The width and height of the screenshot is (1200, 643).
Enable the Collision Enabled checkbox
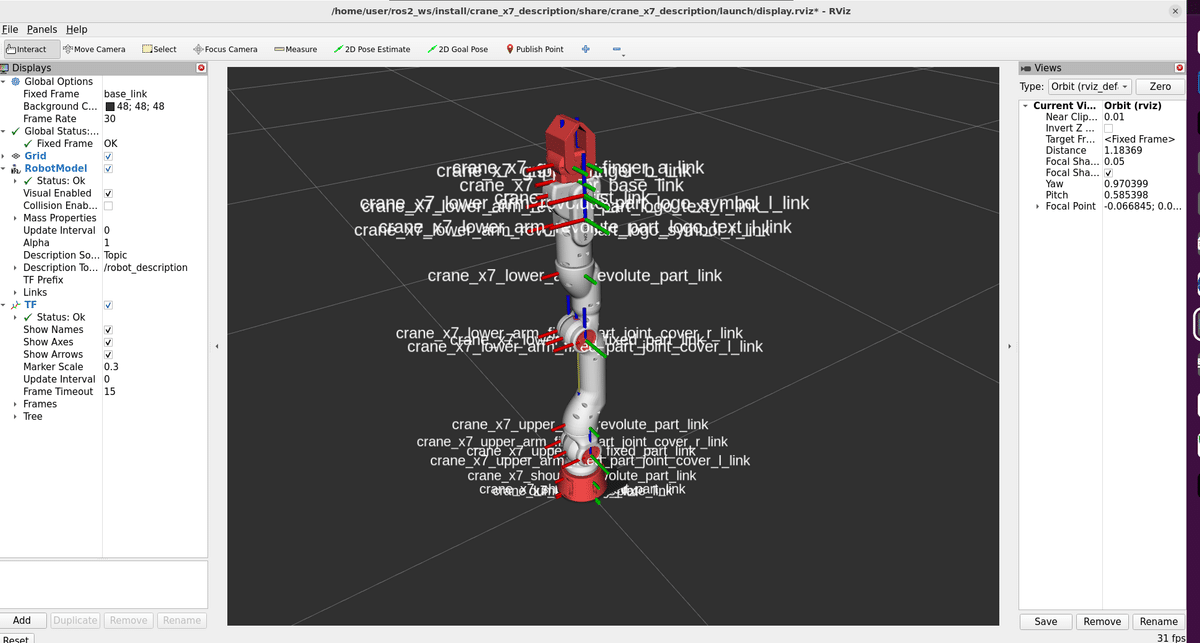108,206
